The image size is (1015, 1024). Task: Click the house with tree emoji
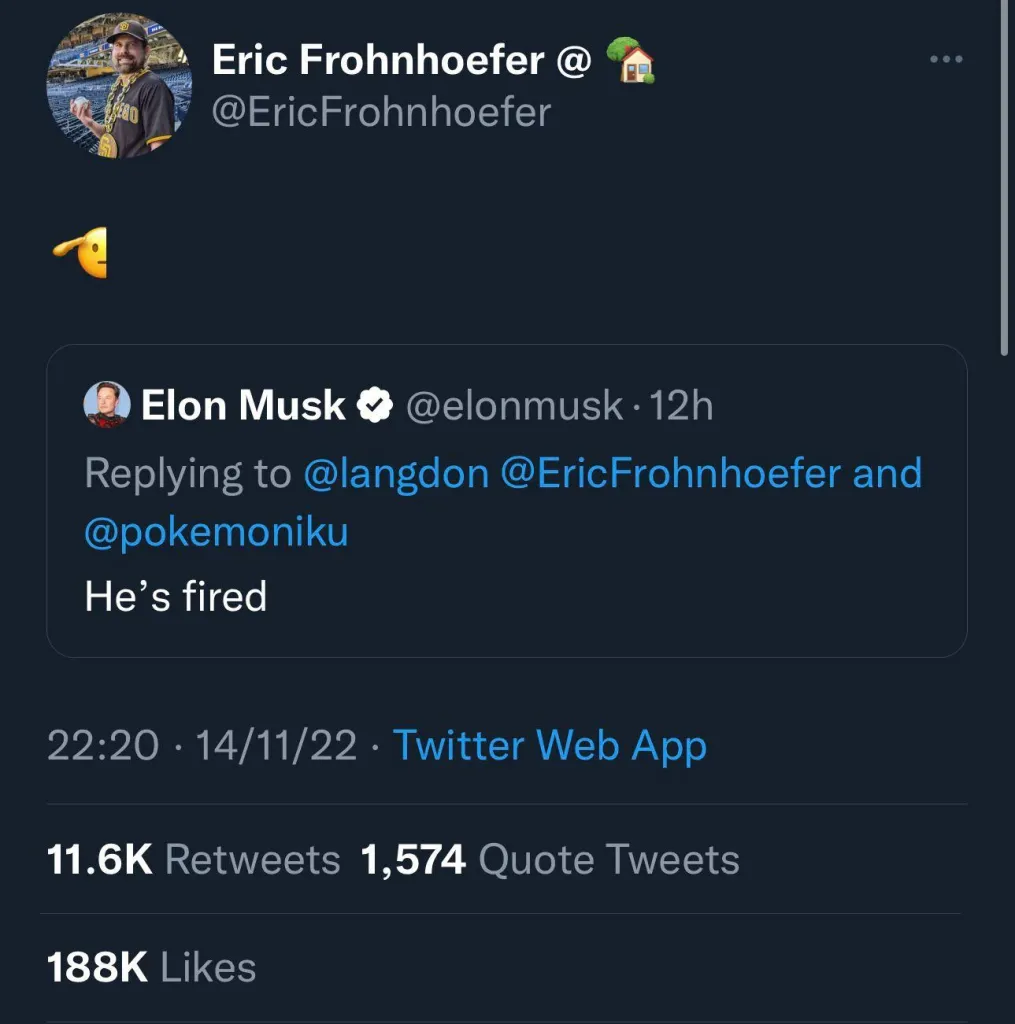(630, 60)
